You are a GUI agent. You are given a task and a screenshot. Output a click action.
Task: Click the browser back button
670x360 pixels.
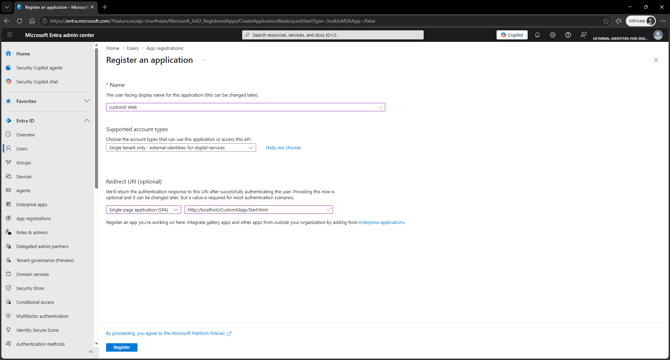(x=7, y=21)
